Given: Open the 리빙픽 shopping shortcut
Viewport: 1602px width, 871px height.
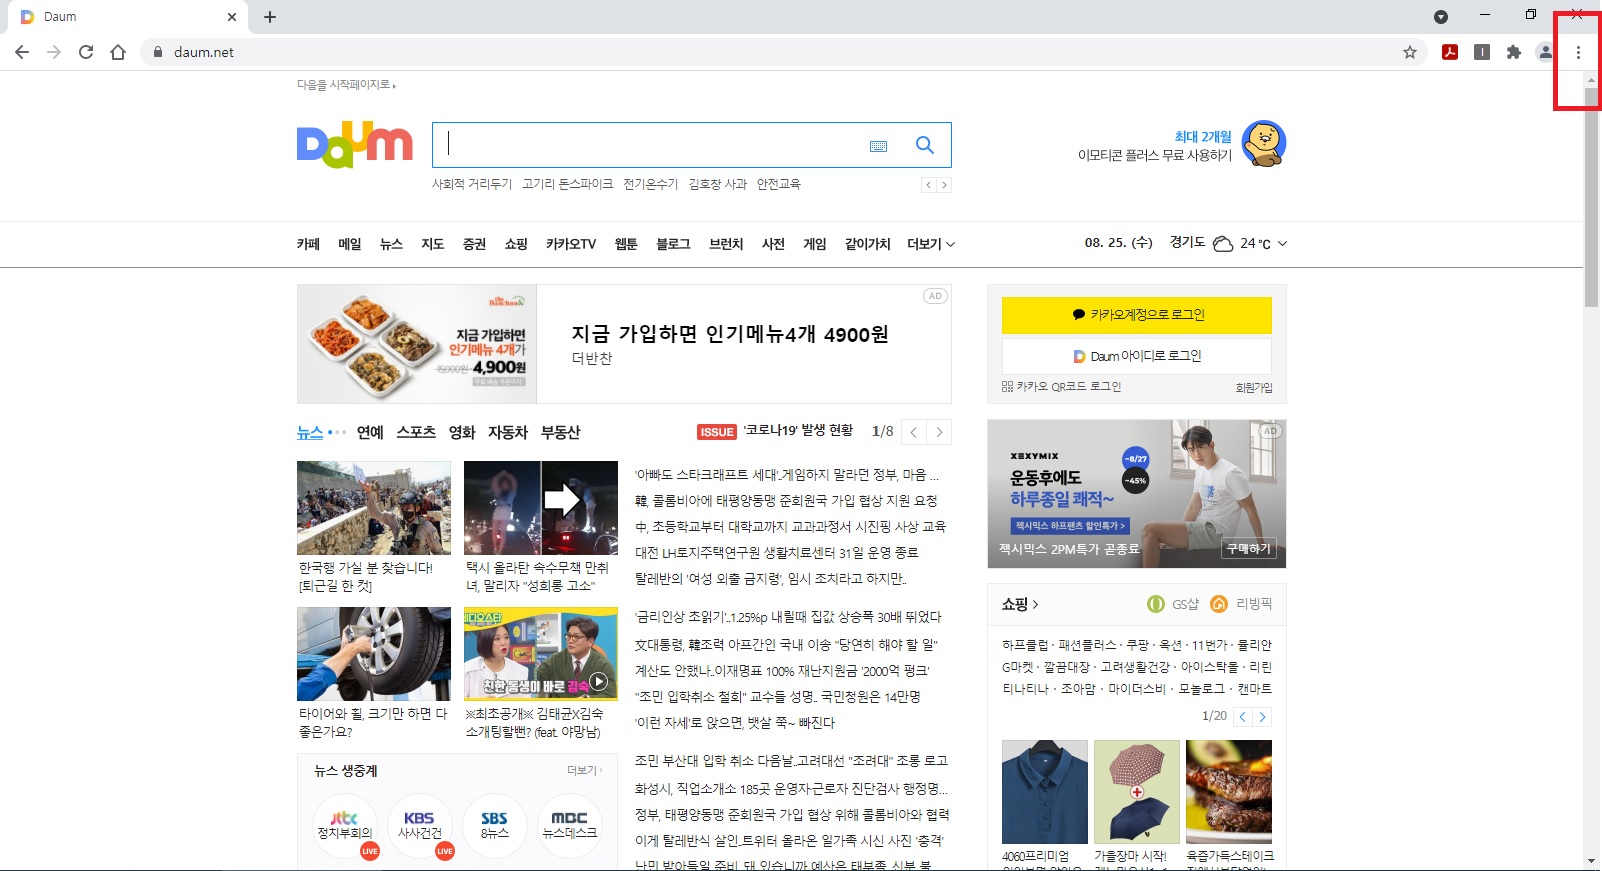Looking at the screenshot, I should click(1241, 604).
